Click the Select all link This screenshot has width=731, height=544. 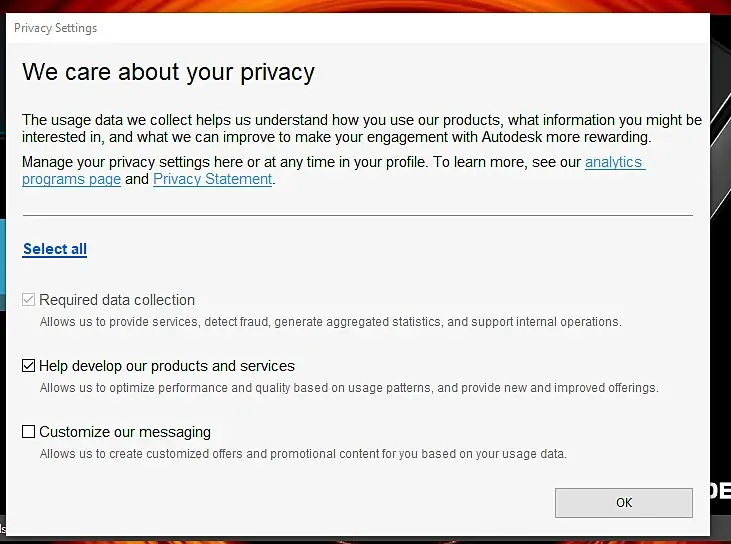[x=55, y=249]
